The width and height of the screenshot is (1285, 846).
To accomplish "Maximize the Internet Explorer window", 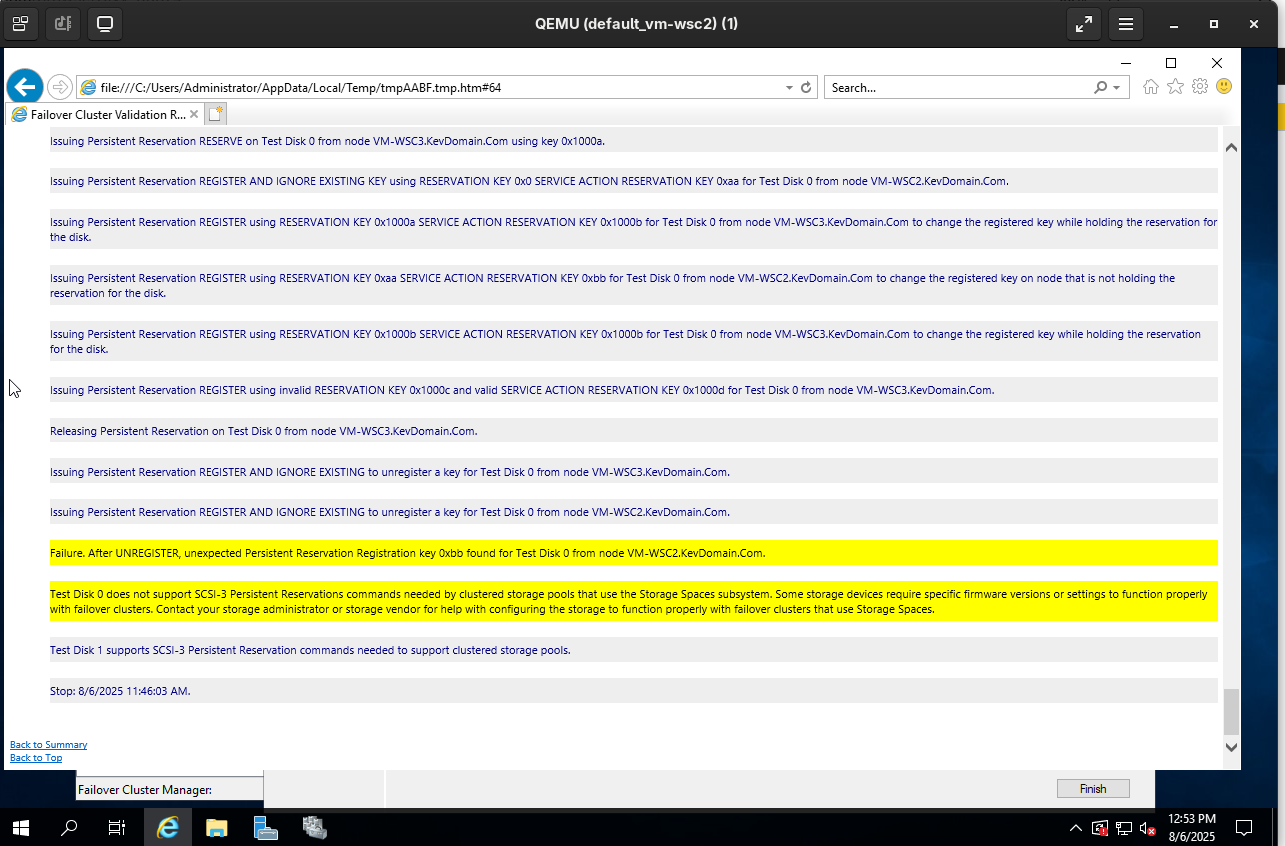I will (x=1171, y=63).
